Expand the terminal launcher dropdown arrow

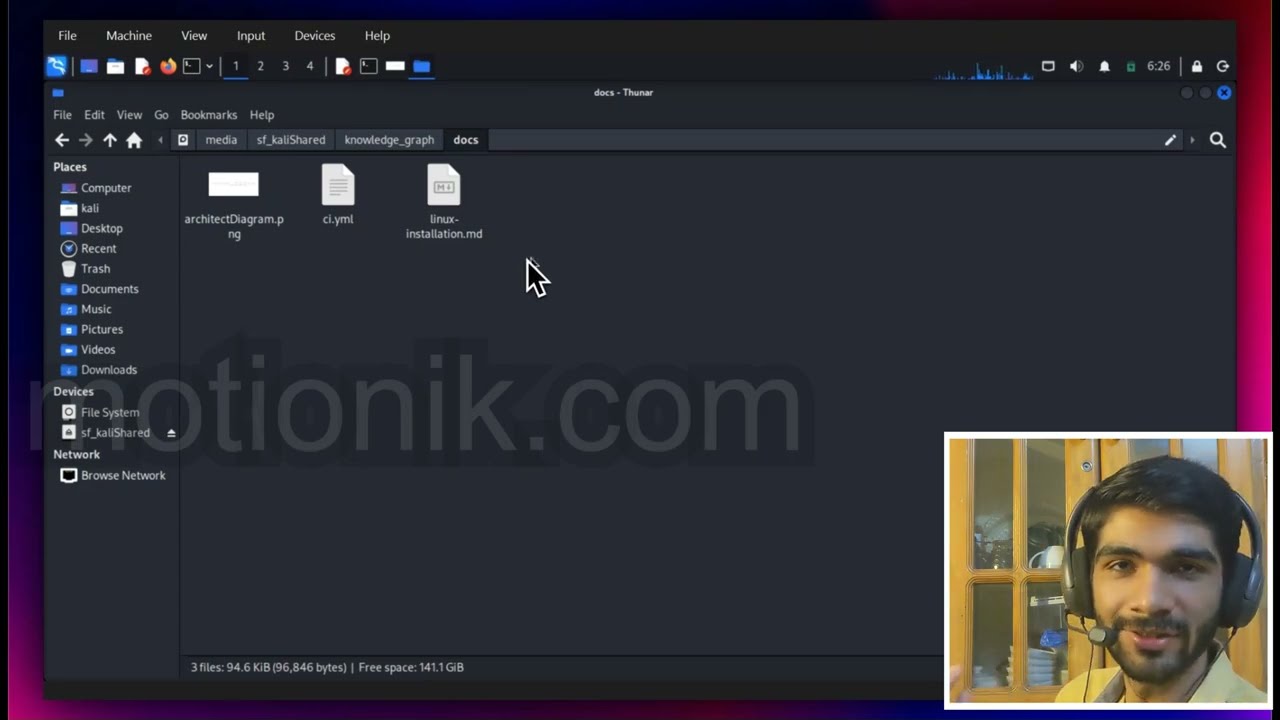[x=209, y=66]
